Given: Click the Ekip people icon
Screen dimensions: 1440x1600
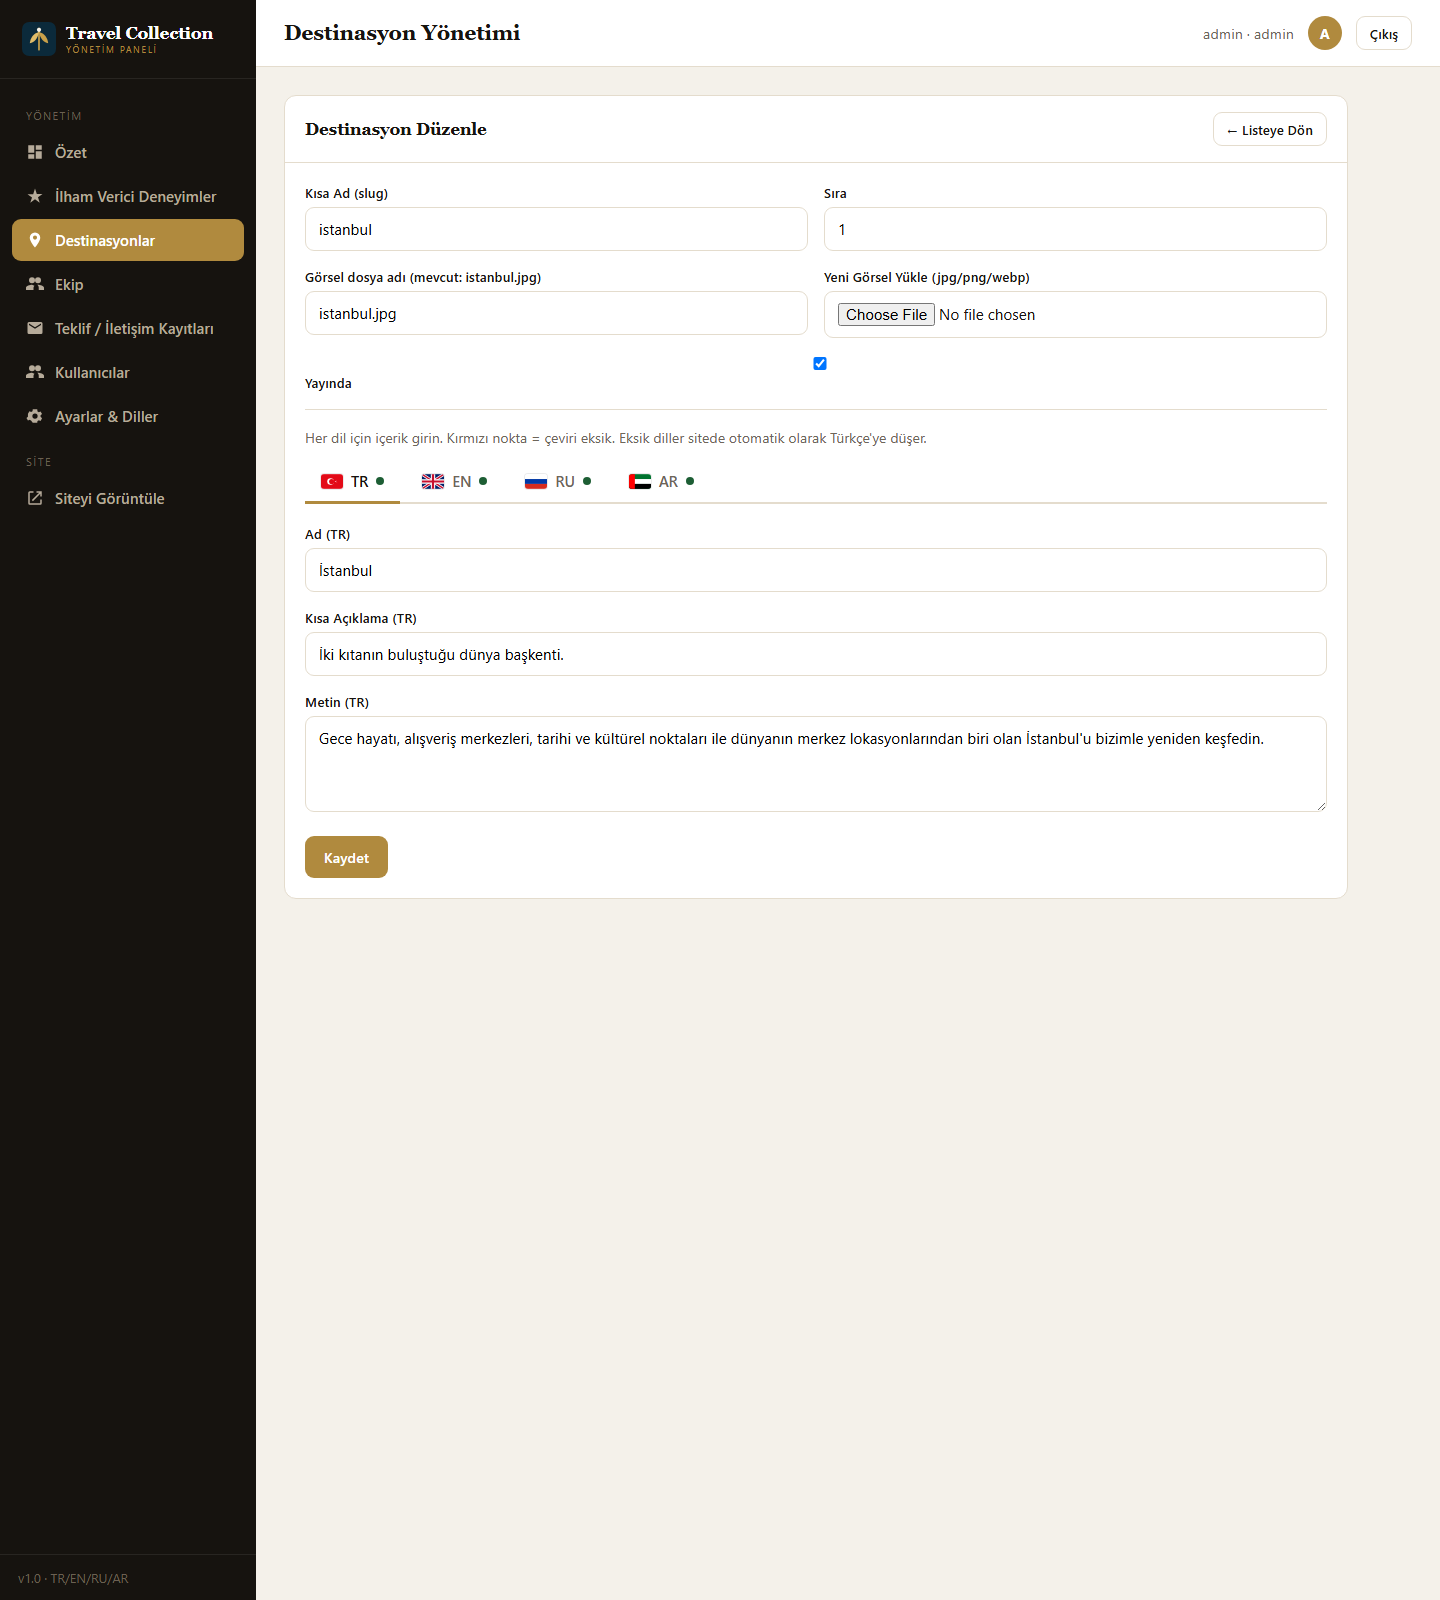Looking at the screenshot, I should [35, 284].
